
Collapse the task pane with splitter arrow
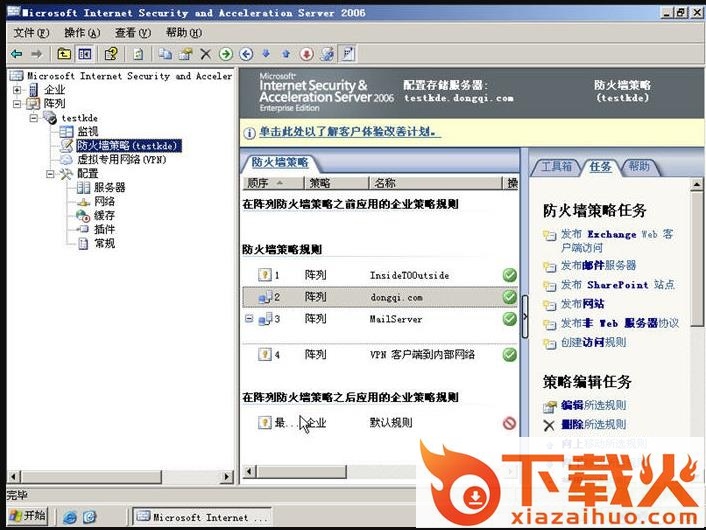click(x=525, y=316)
